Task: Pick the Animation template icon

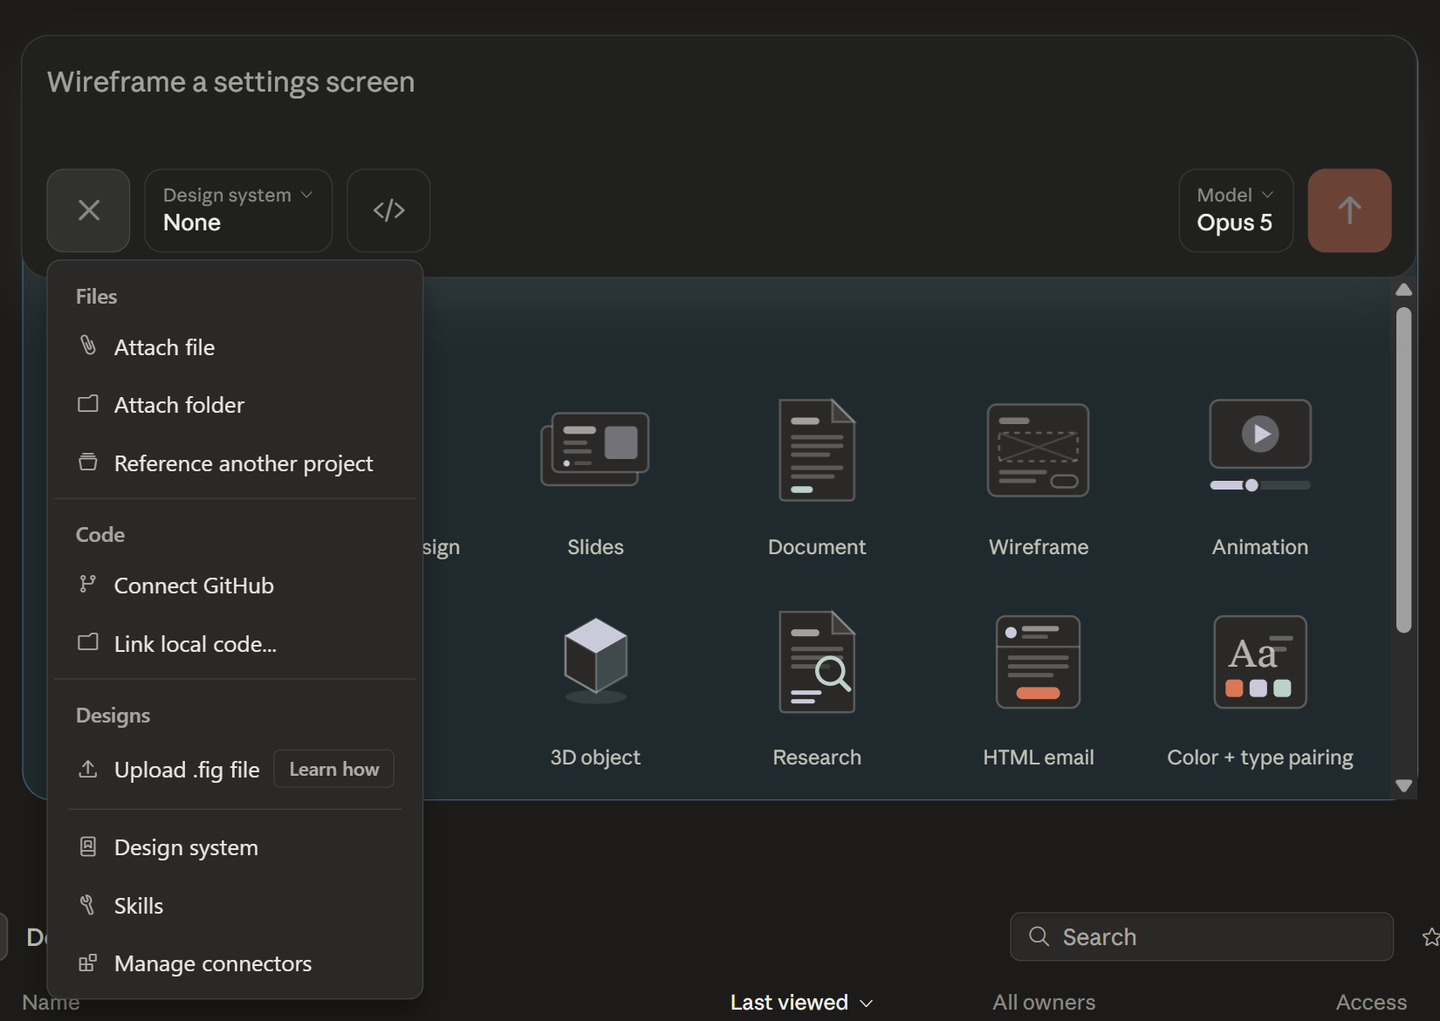Action: click(1260, 445)
